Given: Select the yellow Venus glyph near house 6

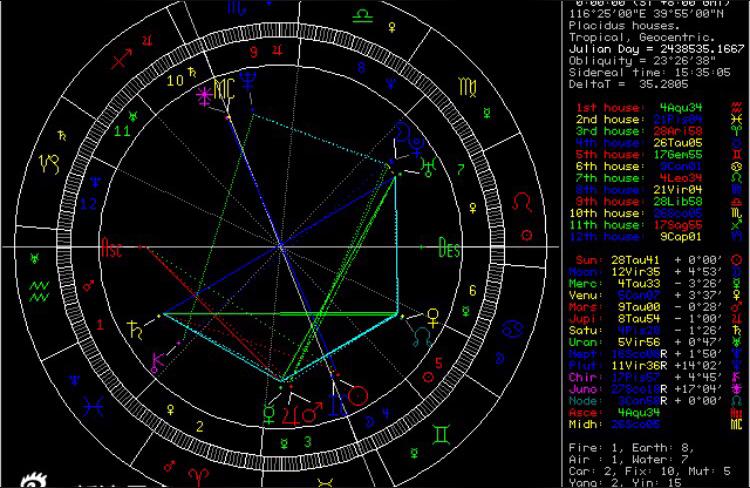Looking at the screenshot, I should 432,316.
